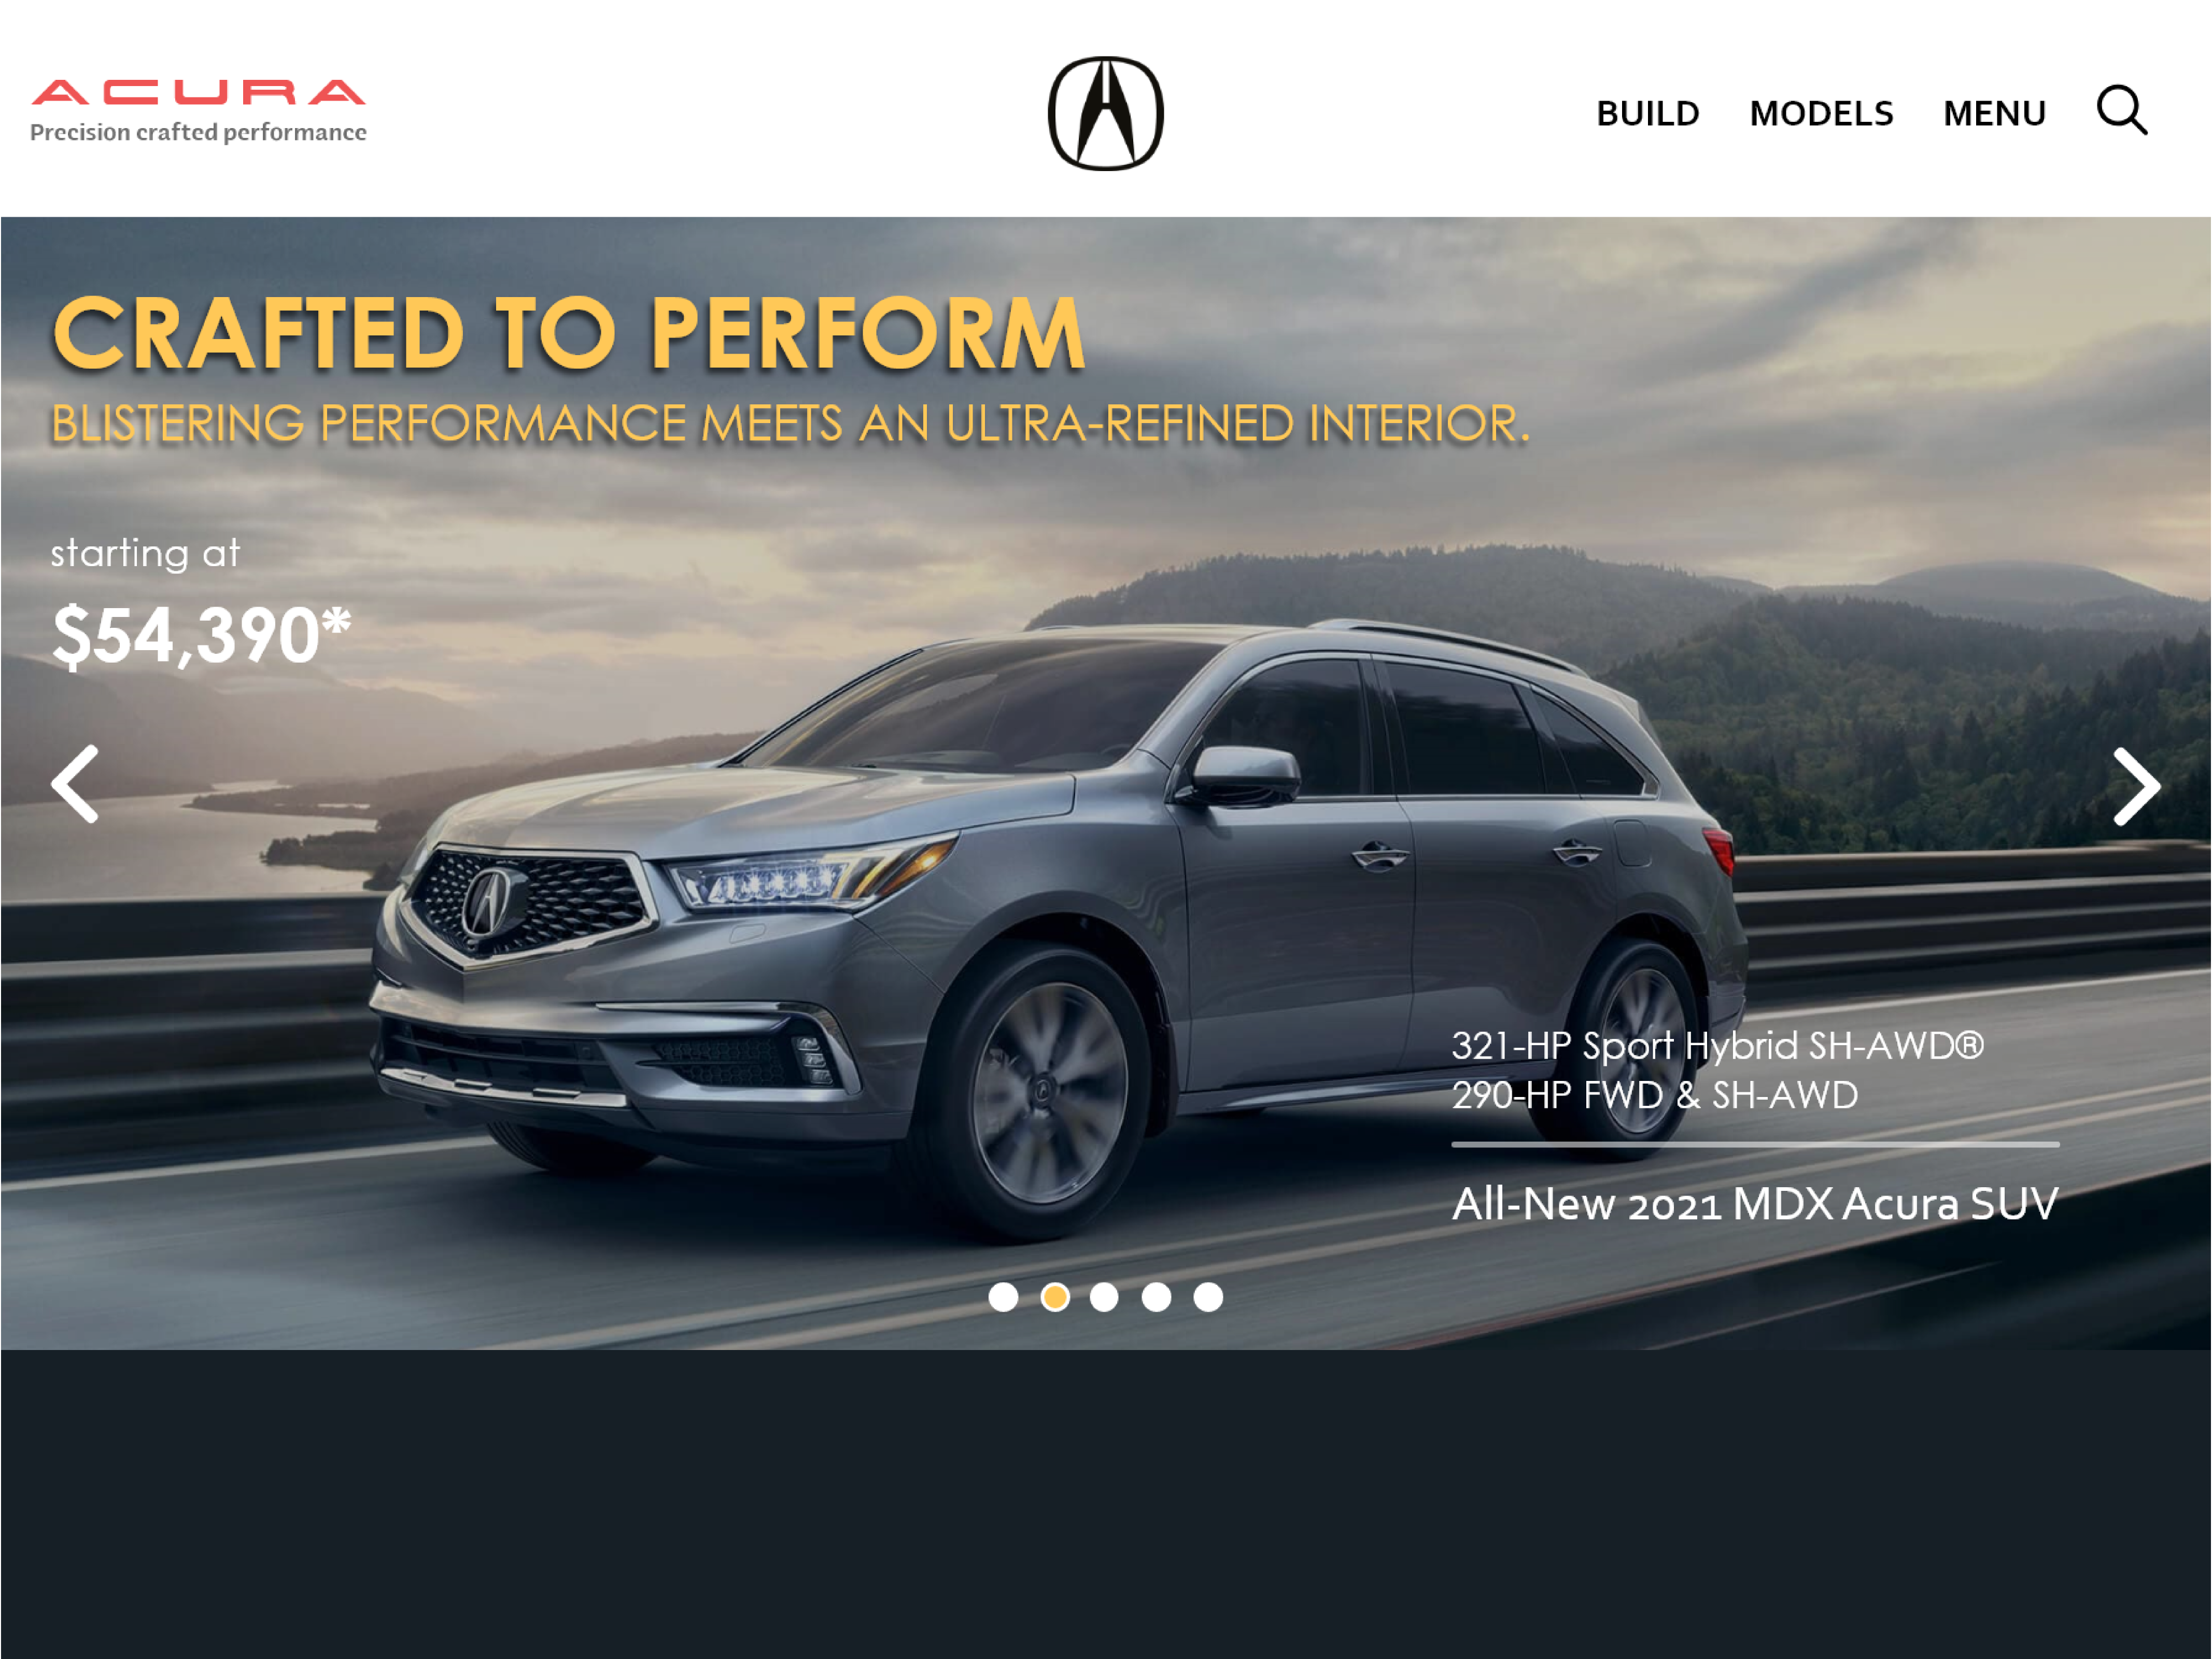The height and width of the screenshot is (1659, 2212).
Task: Click the Blistering Performance subtitle text
Action: point(790,423)
